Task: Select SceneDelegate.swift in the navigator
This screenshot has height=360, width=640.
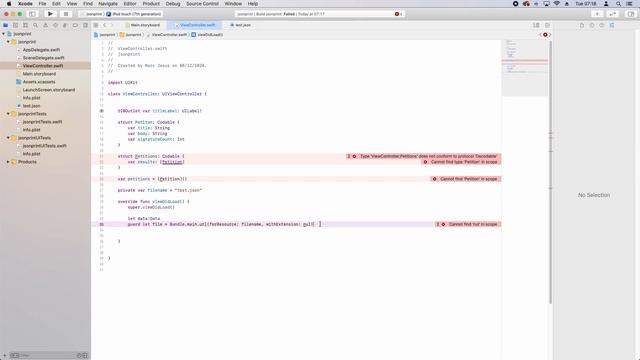Action: pos(43,58)
